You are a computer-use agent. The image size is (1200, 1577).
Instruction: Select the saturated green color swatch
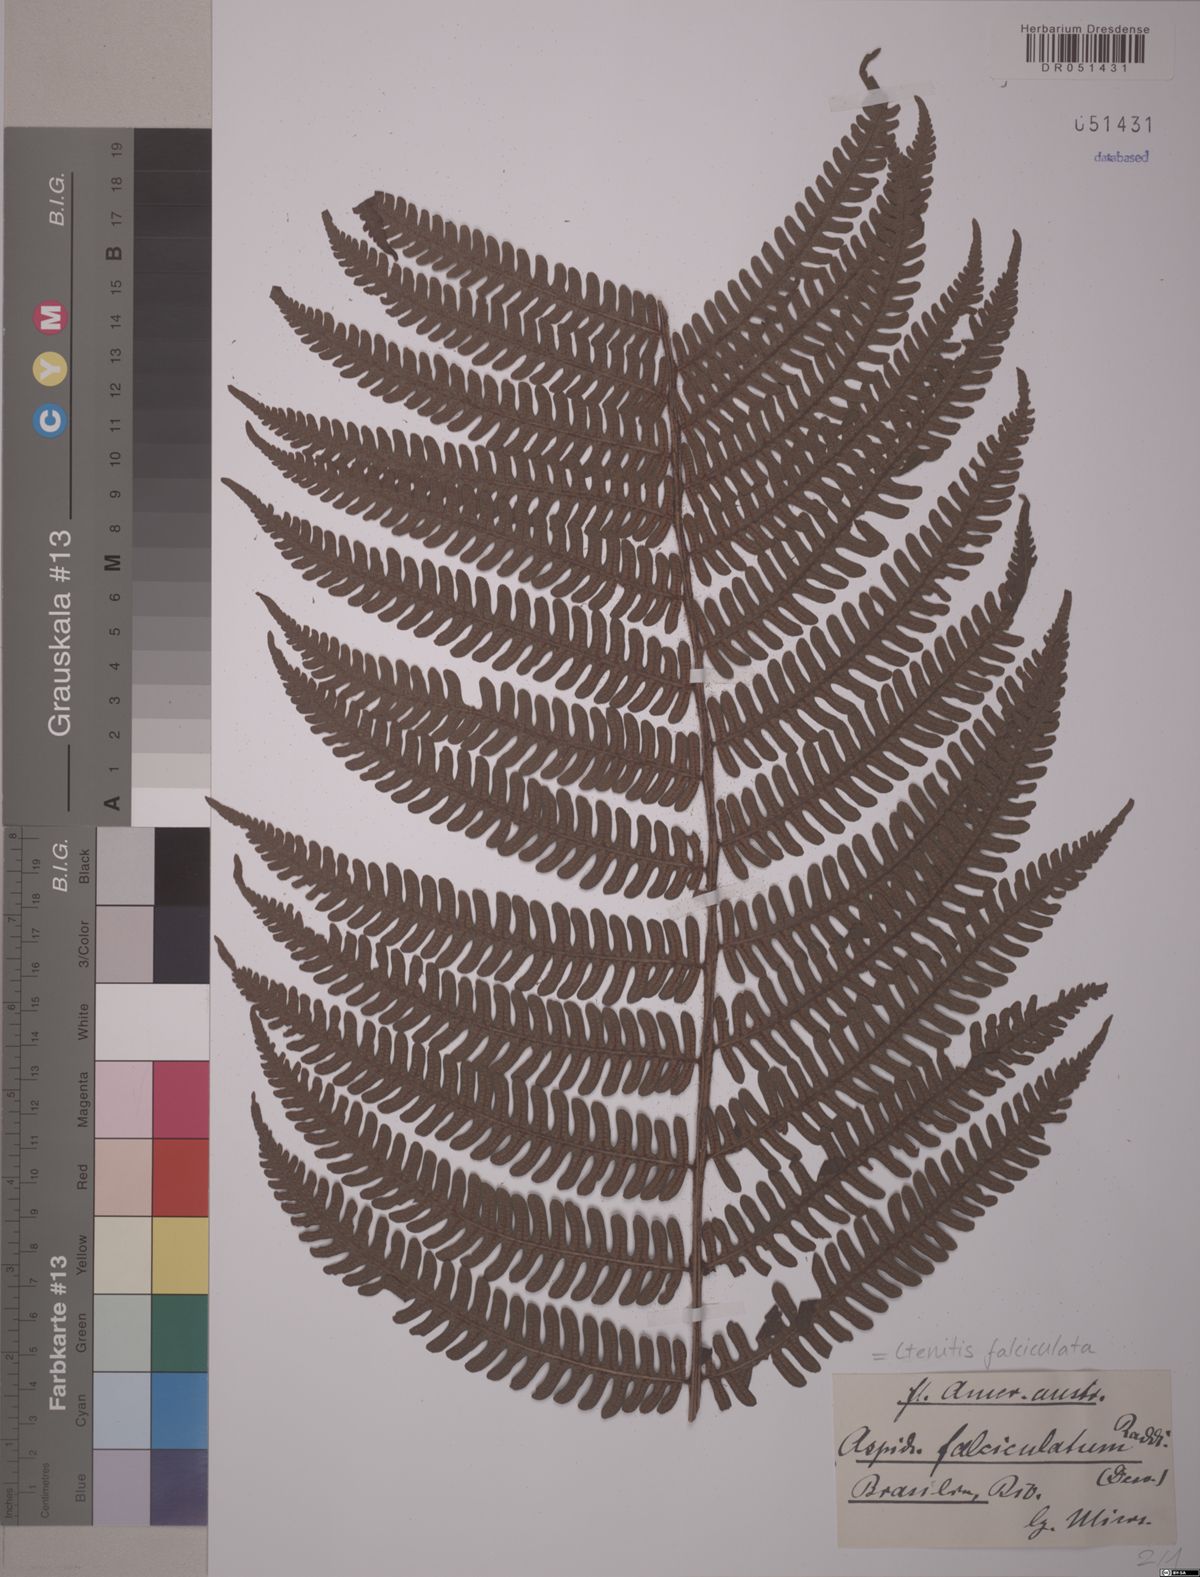181,1332
